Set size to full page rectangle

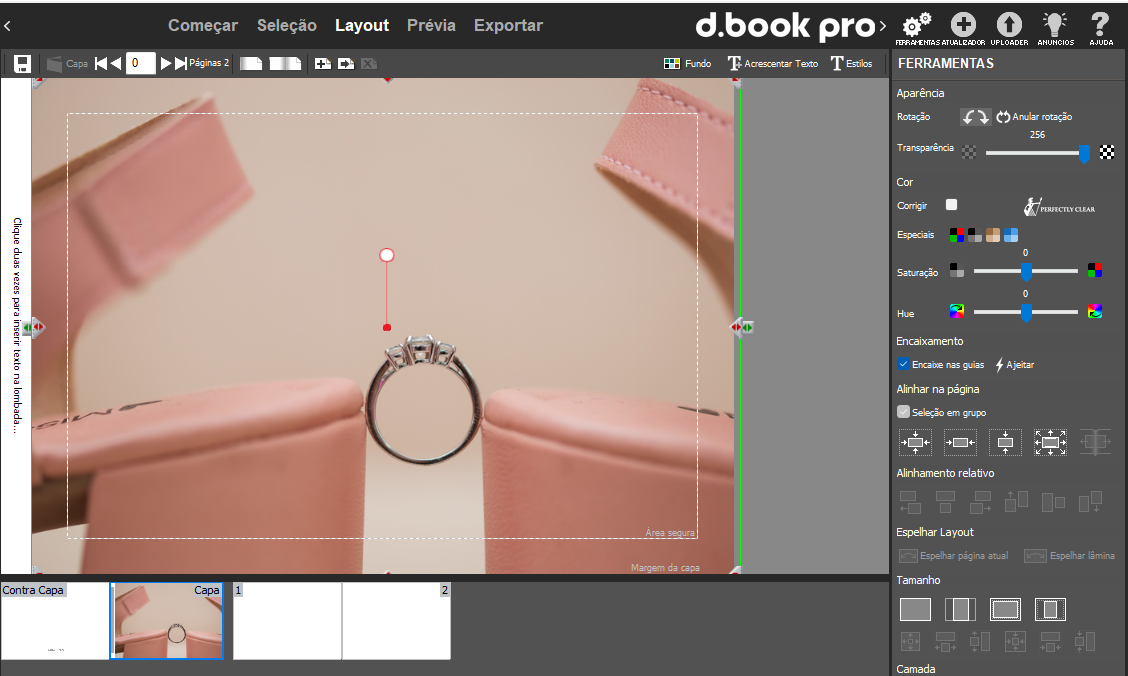915,610
